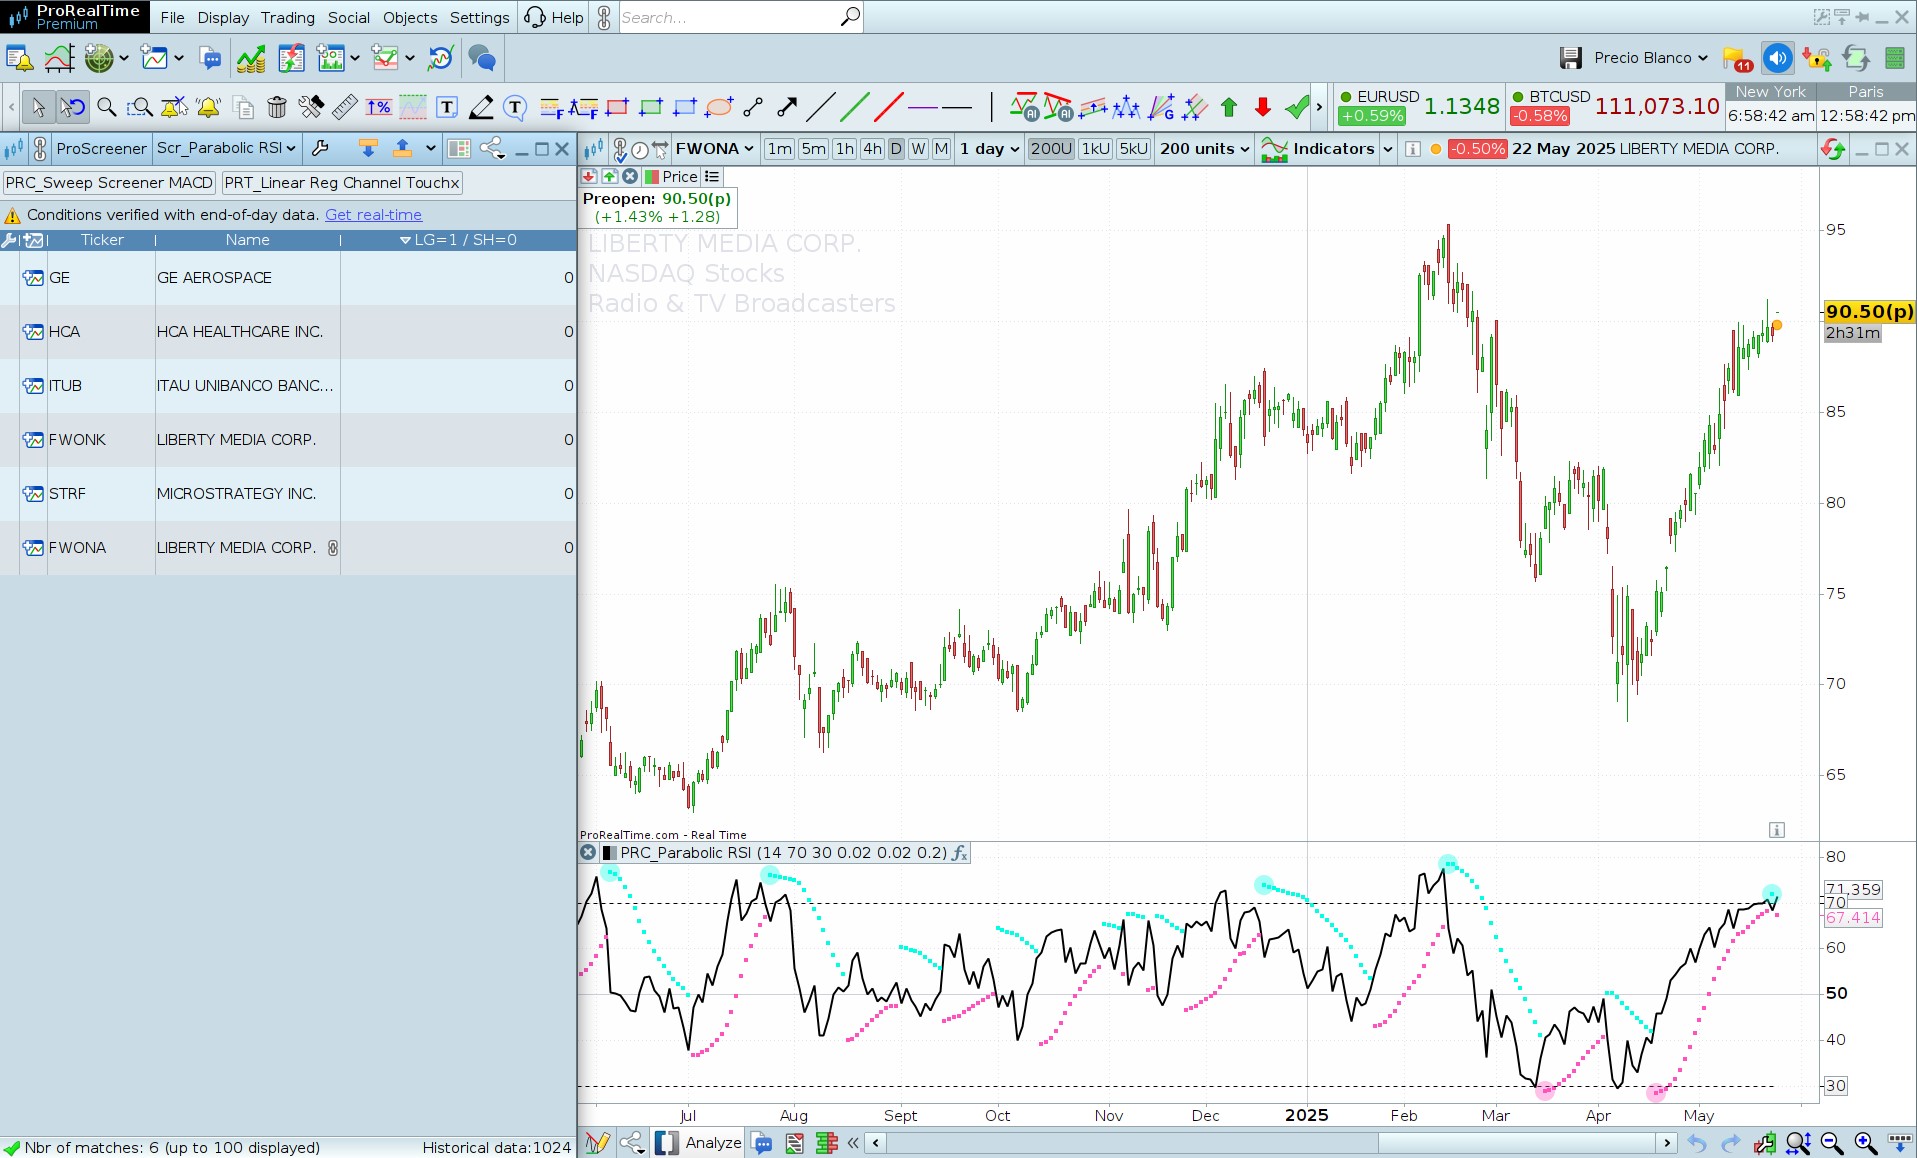Expand the drawing toolbar overflow chevron
The image size is (1917, 1158).
(x=1320, y=107)
